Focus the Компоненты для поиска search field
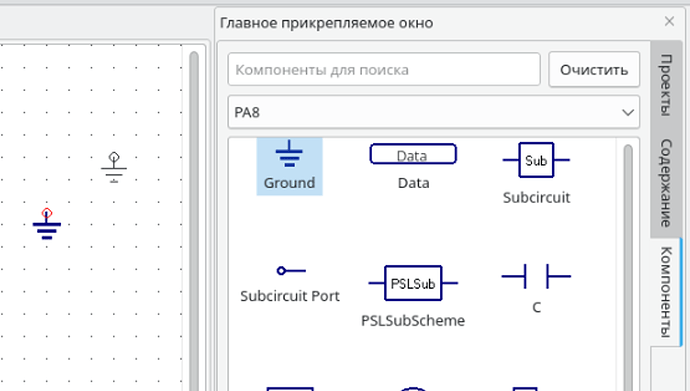 click(384, 69)
